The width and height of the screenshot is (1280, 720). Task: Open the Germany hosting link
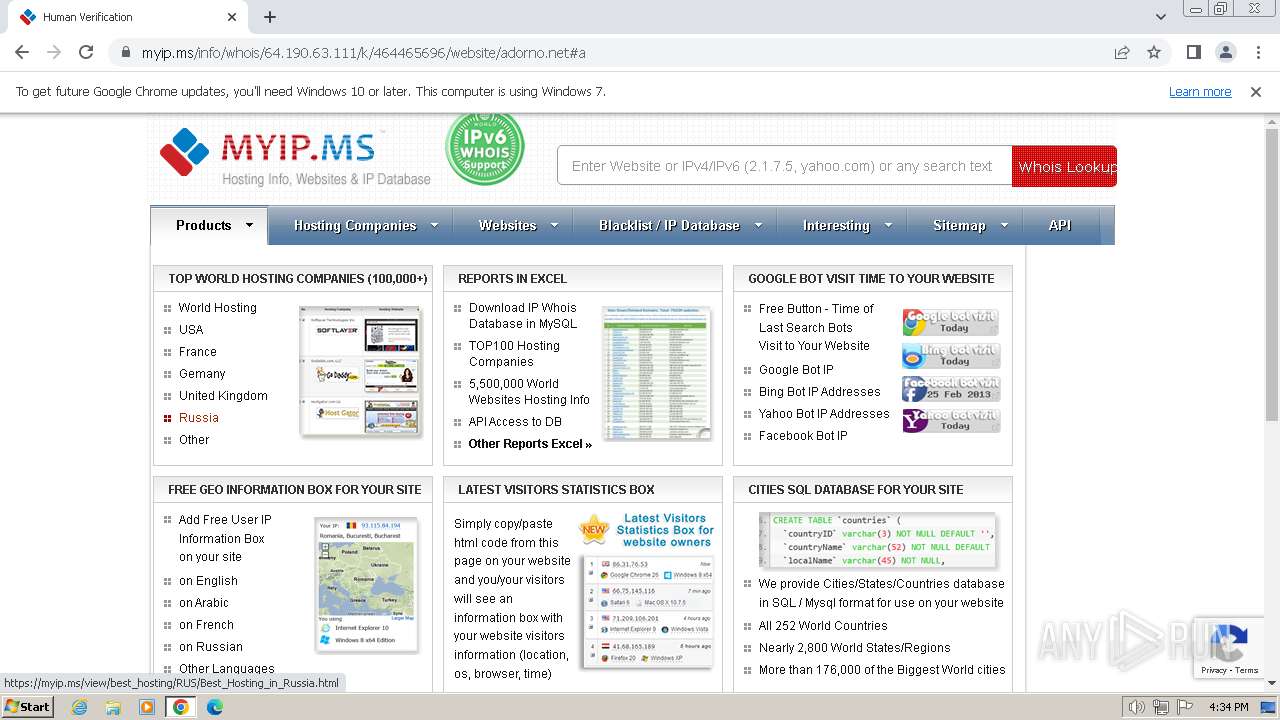point(202,374)
